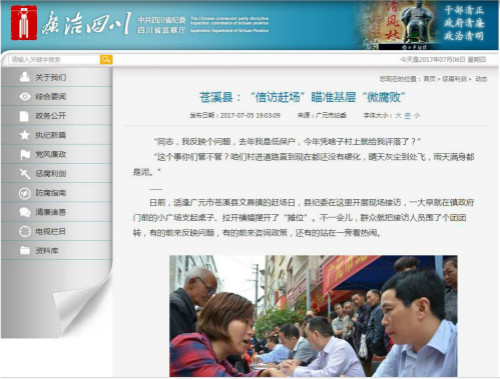The image size is (500, 379).
Task: Click the document icon beside 政务公开
Action: 24,116
